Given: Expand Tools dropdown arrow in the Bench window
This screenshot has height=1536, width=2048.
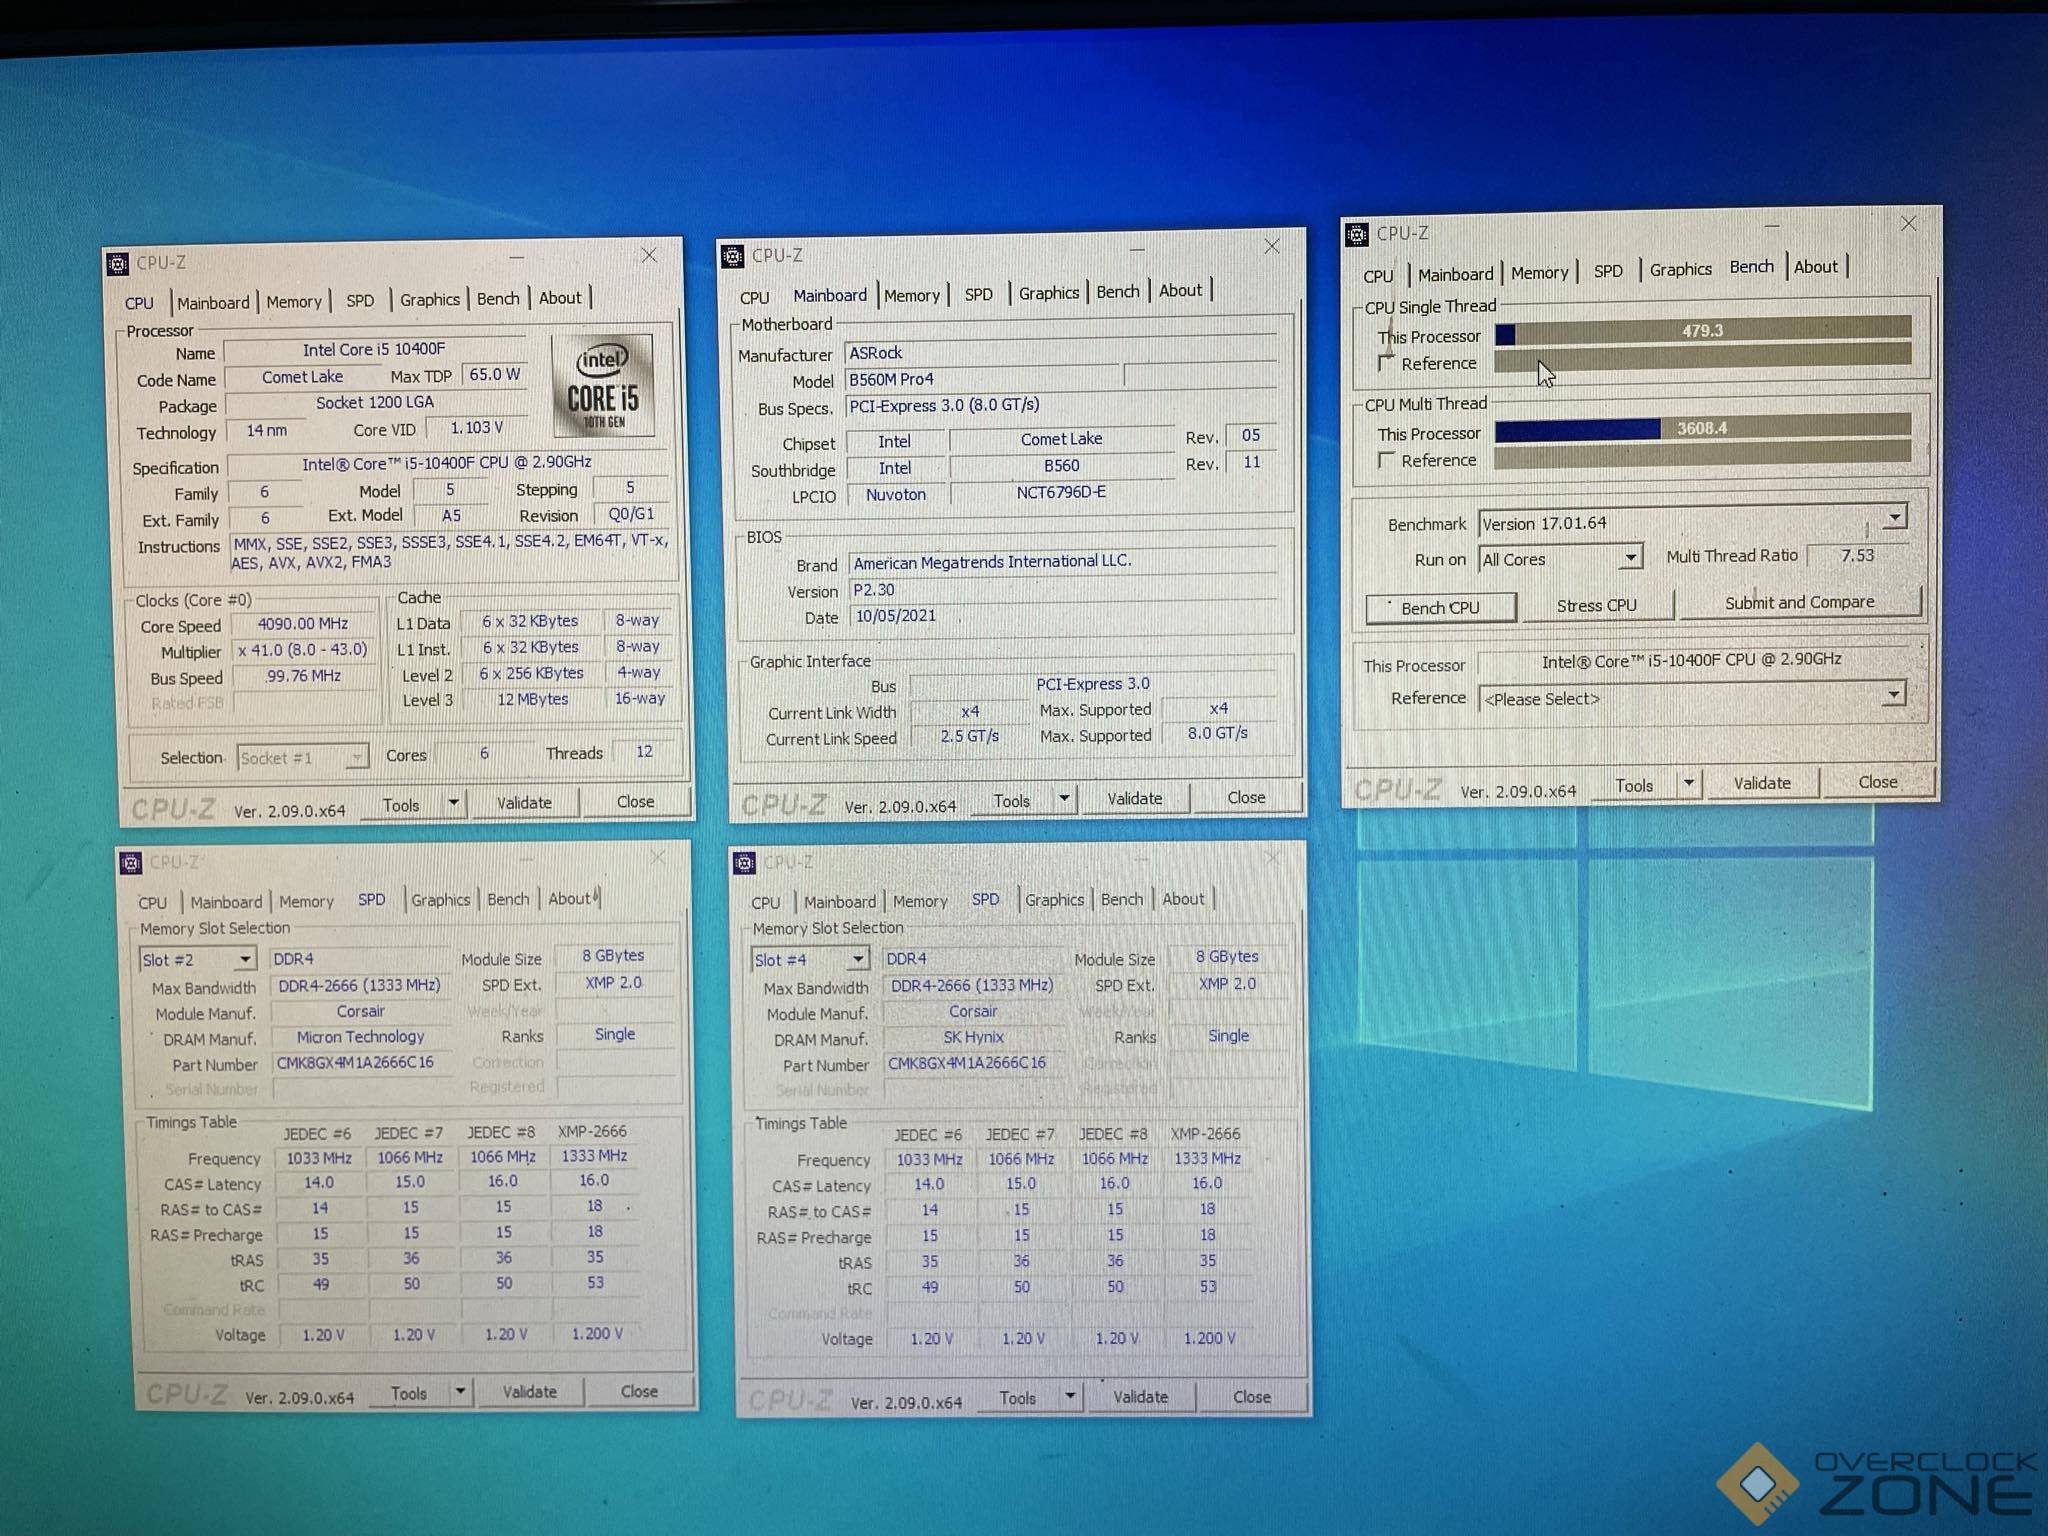Looking at the screenshot, I should pos(1688,783).
